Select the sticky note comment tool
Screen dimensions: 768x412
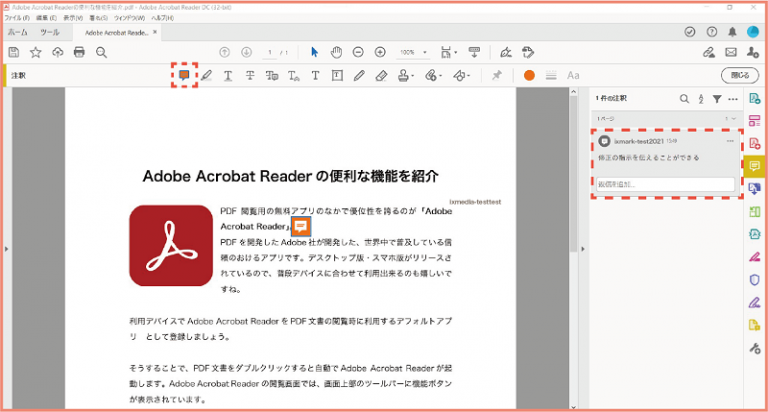[183, 75]
